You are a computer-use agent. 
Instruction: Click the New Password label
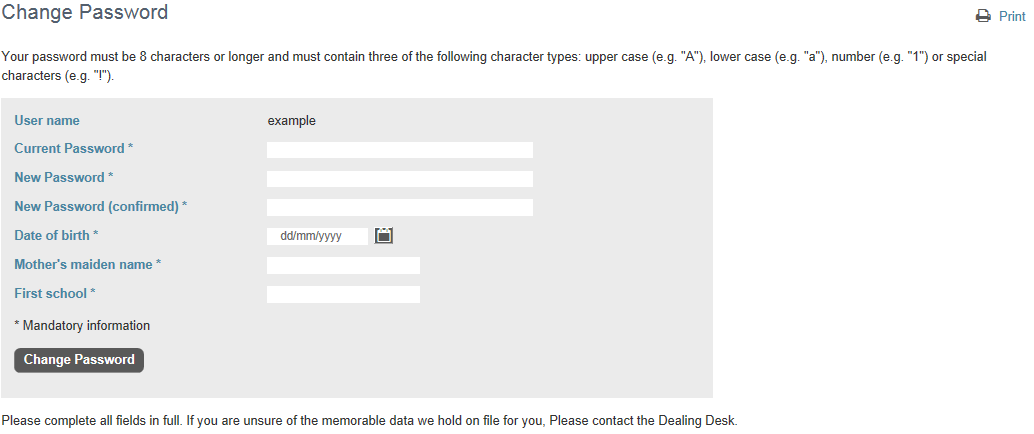[x=64, y=178]
